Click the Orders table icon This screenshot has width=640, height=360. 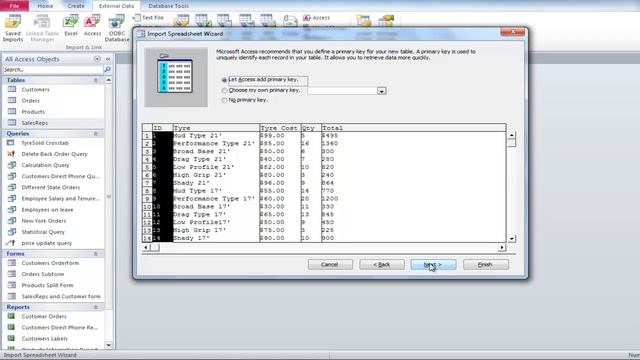click(12, 100)
